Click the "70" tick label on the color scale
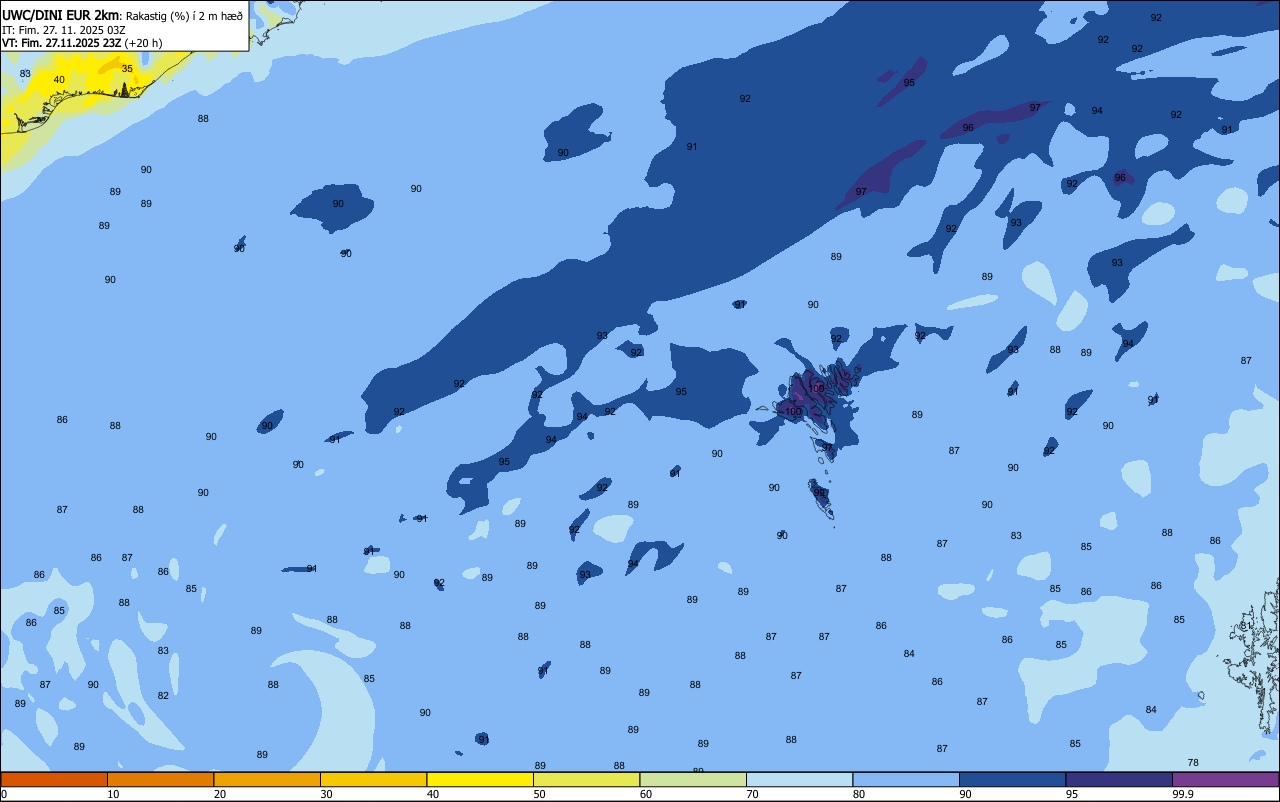The height and width of the screenshot is (802, 1280). 753,794
